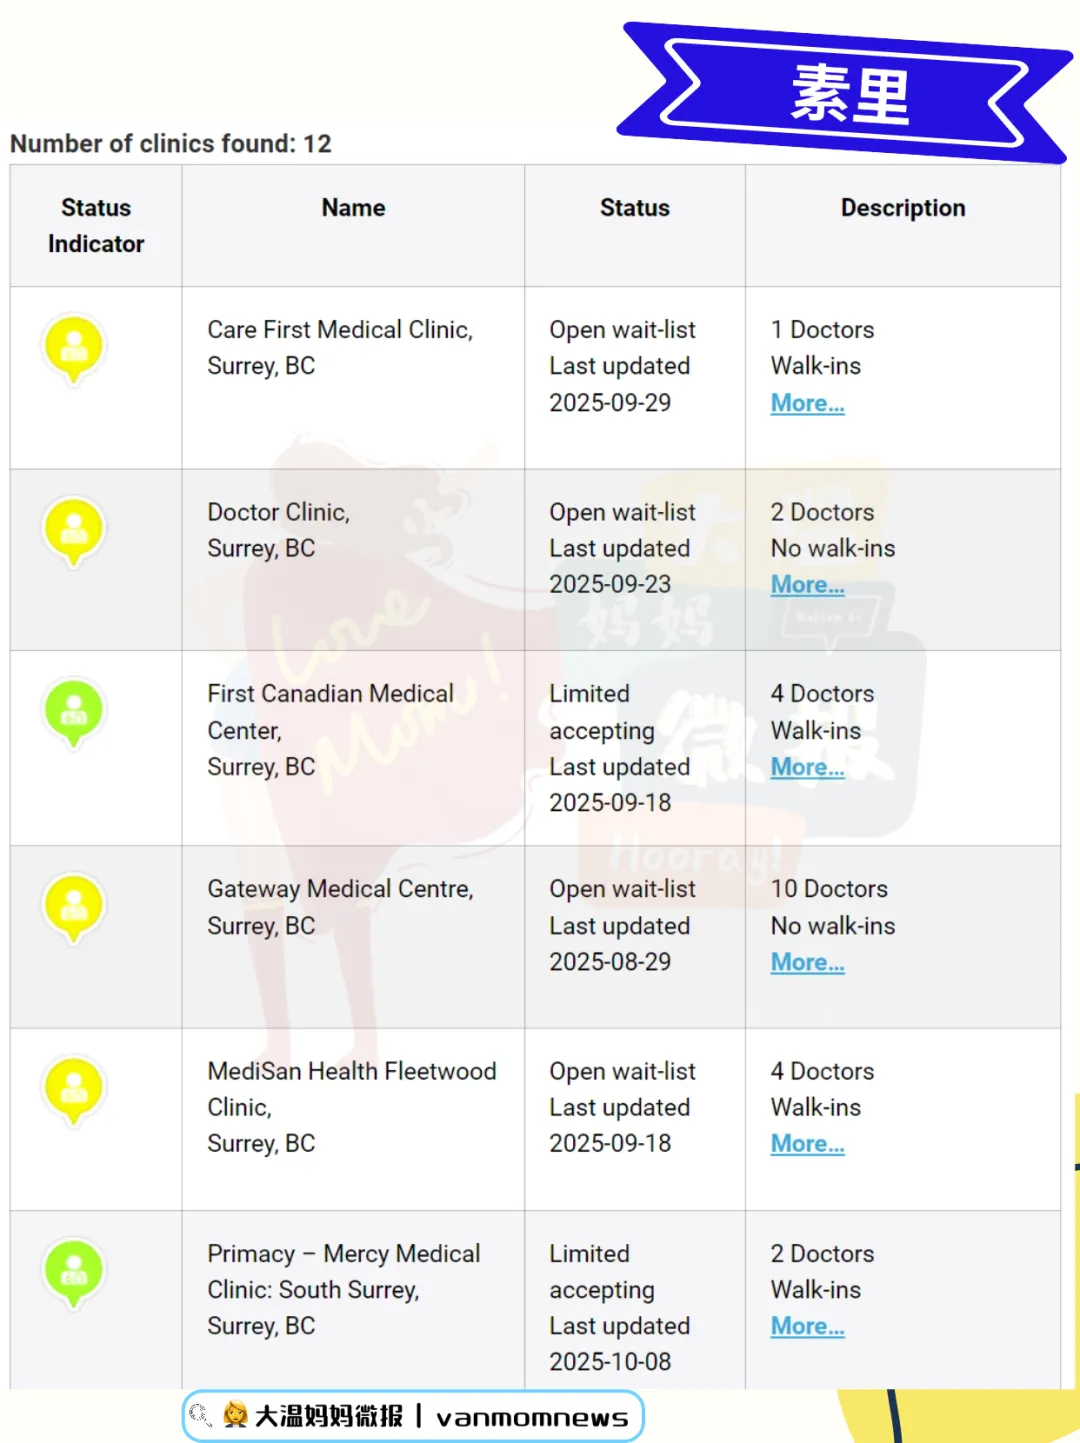Click Doctor Clinic yellow status pin
This screenshot has width=1080, height=1443.
click(74, 530)
